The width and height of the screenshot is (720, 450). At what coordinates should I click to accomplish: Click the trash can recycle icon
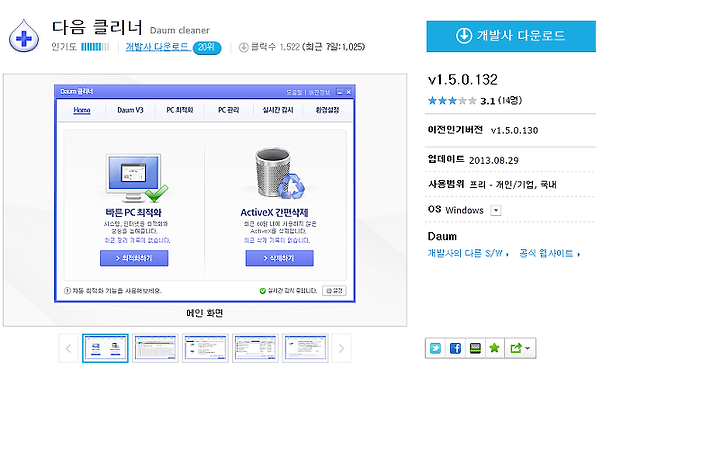(280, 173)
